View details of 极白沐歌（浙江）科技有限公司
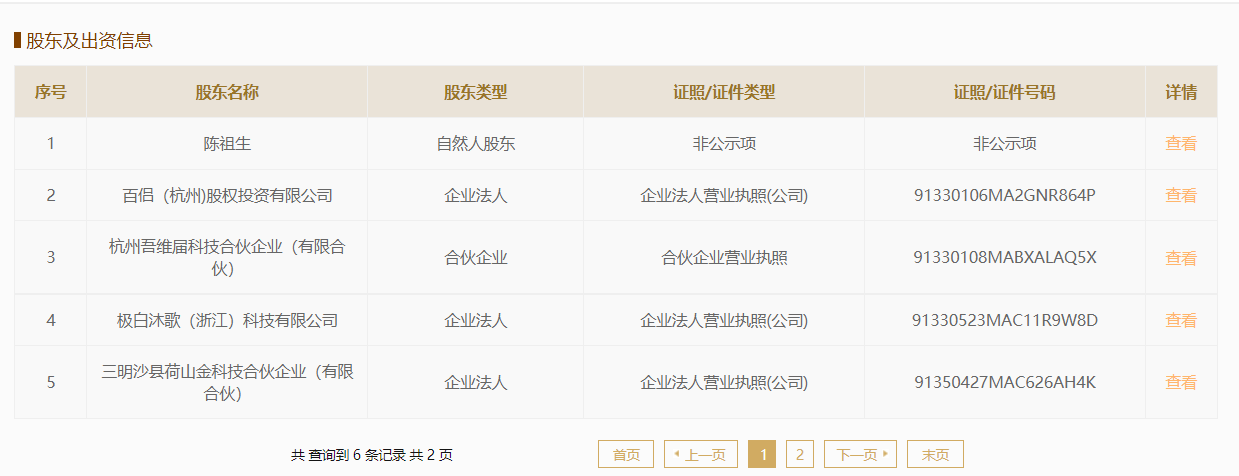 [x=1180, y=320]
